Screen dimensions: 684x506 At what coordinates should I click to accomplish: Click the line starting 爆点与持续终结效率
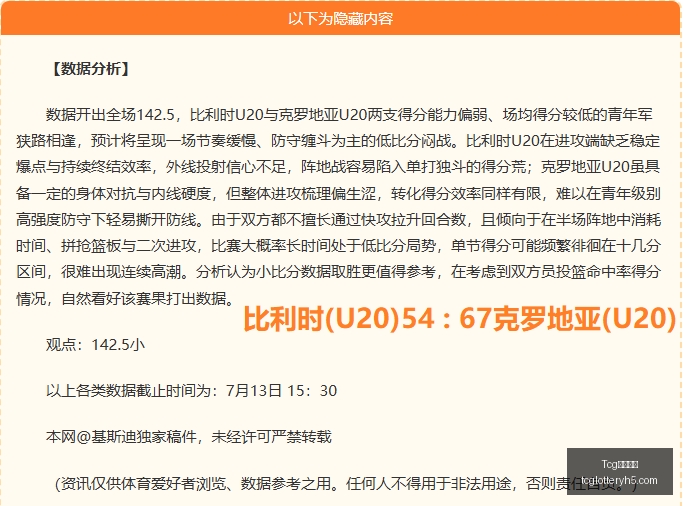pos(338,167)
